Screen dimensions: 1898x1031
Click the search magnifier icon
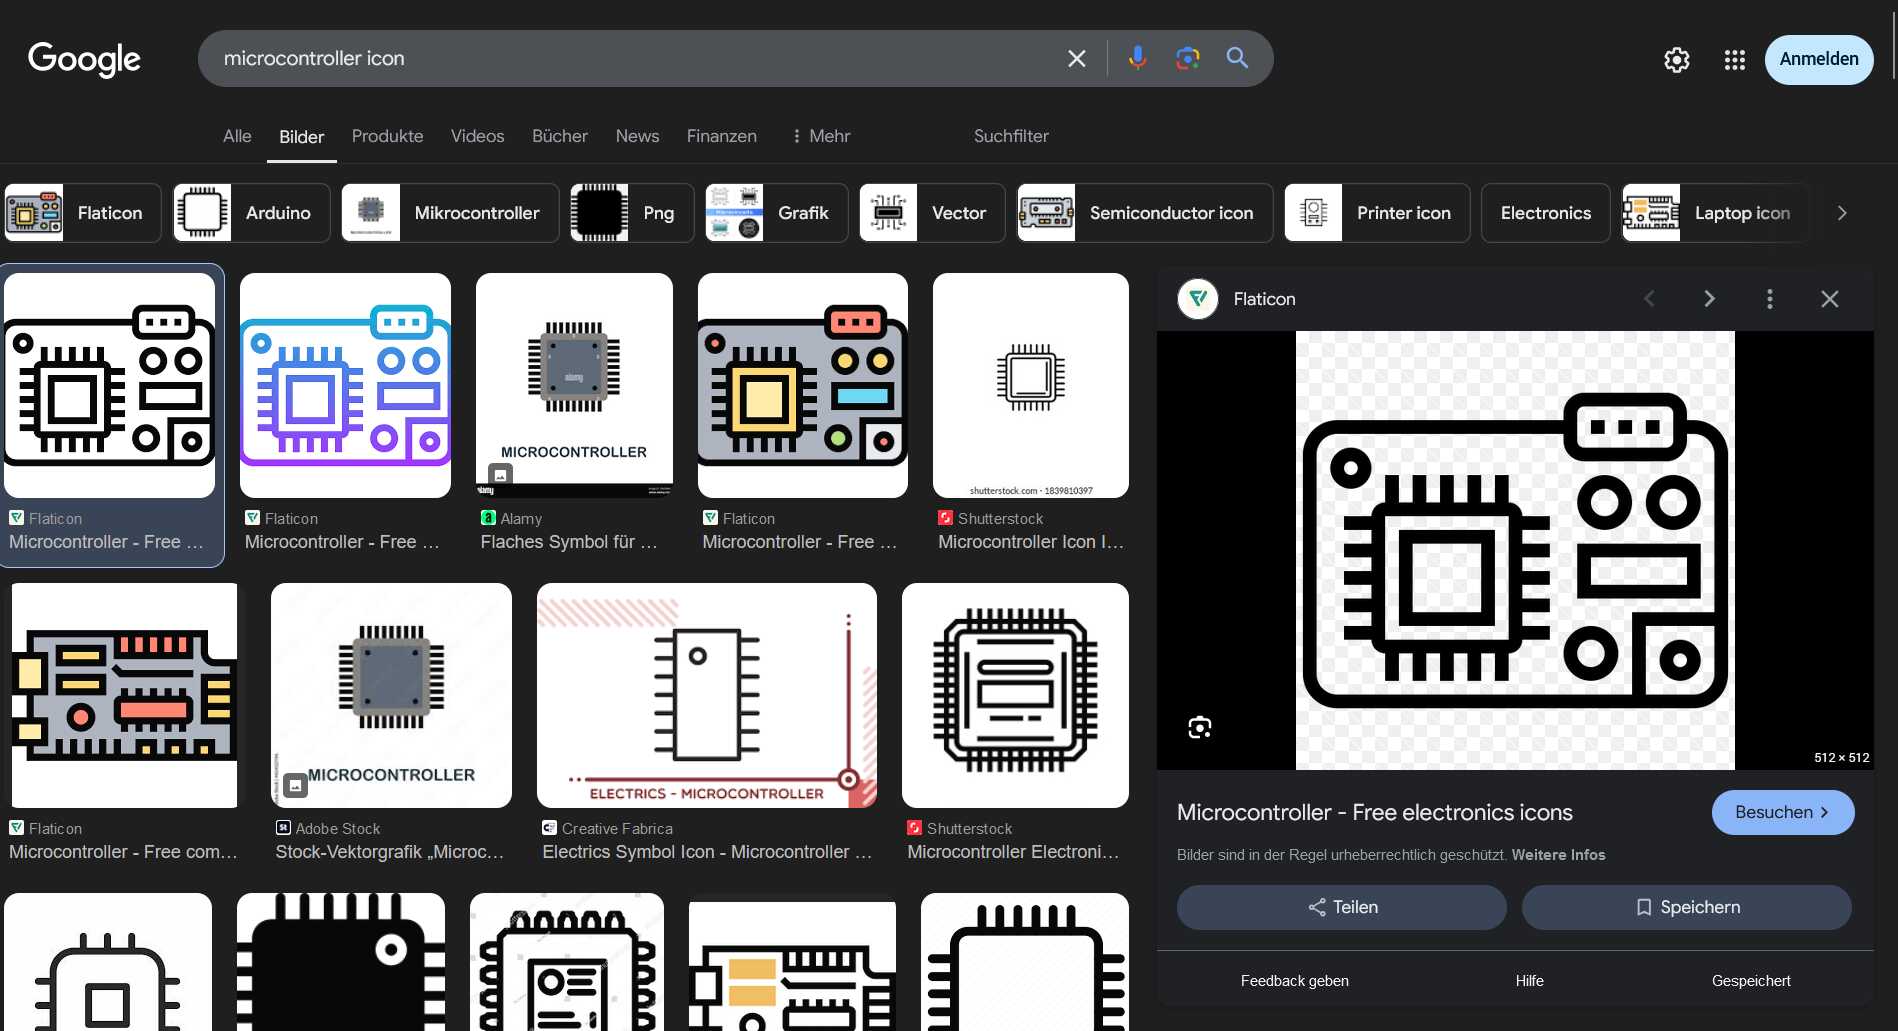click(1237, 58)
